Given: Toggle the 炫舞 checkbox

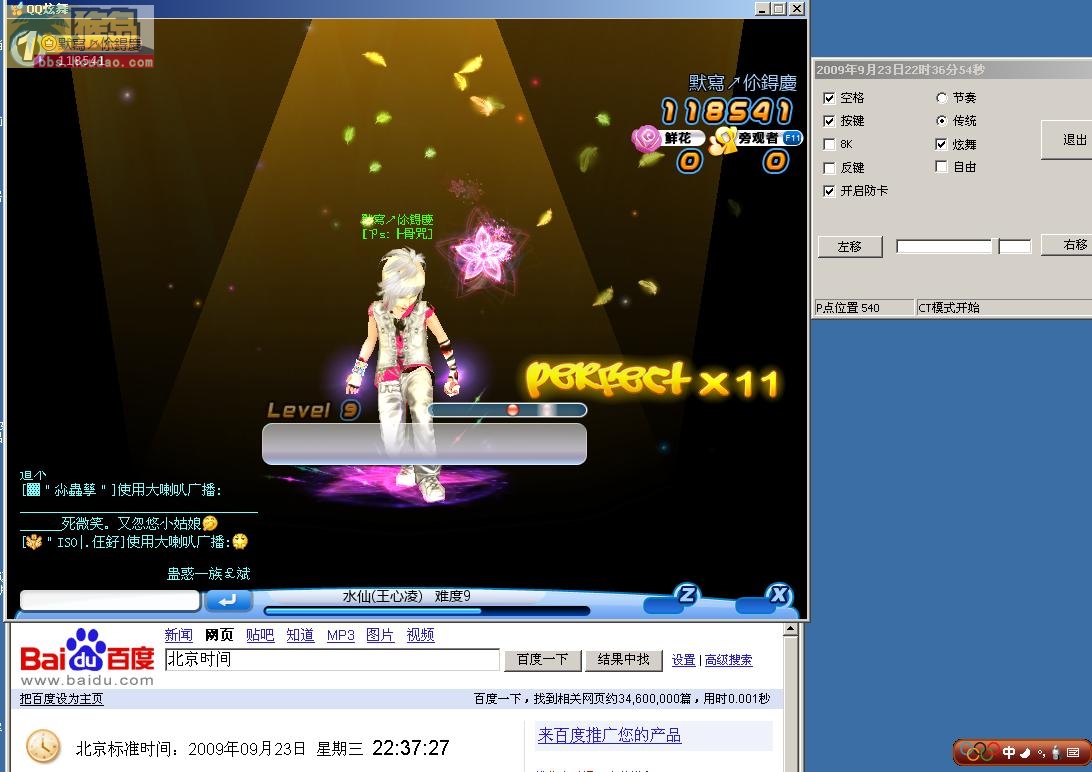Looking at the screenshot, I should tap(941, 144).
